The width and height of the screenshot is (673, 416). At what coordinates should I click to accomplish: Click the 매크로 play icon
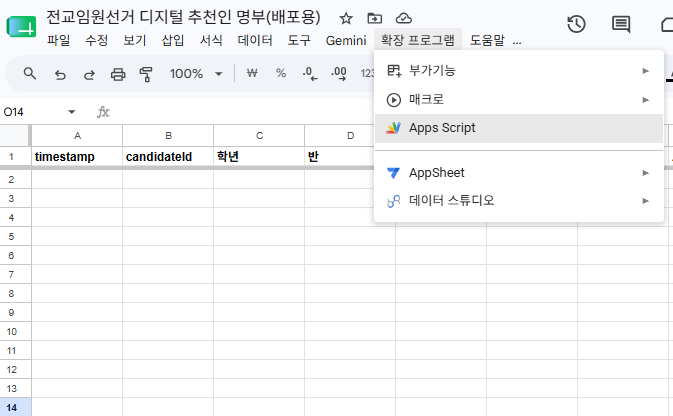coord(394,100)
